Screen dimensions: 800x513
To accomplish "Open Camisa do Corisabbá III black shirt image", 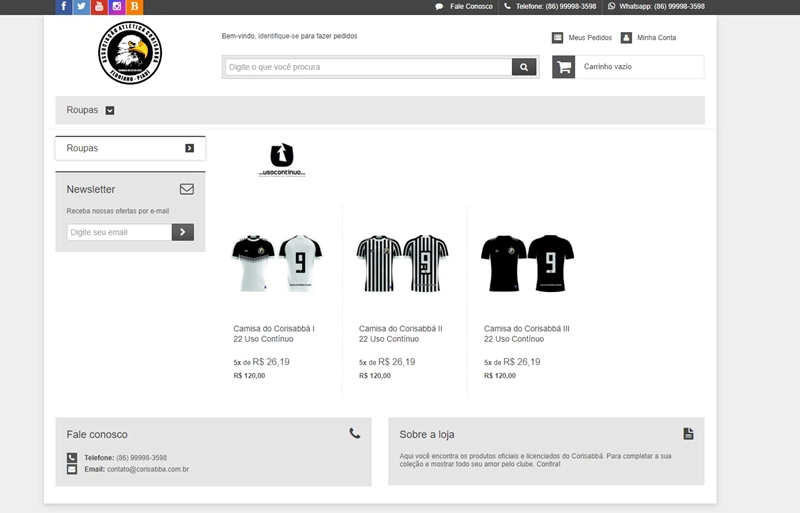I will [x=528, y=263].
